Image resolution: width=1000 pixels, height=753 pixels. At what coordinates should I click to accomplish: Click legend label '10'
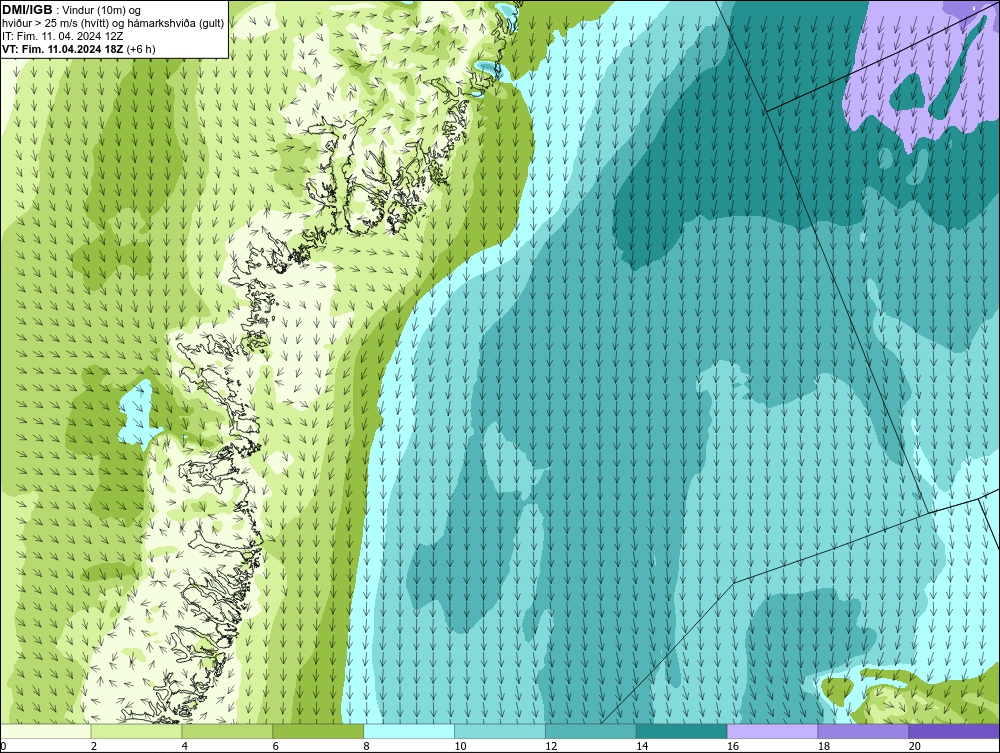460,746
